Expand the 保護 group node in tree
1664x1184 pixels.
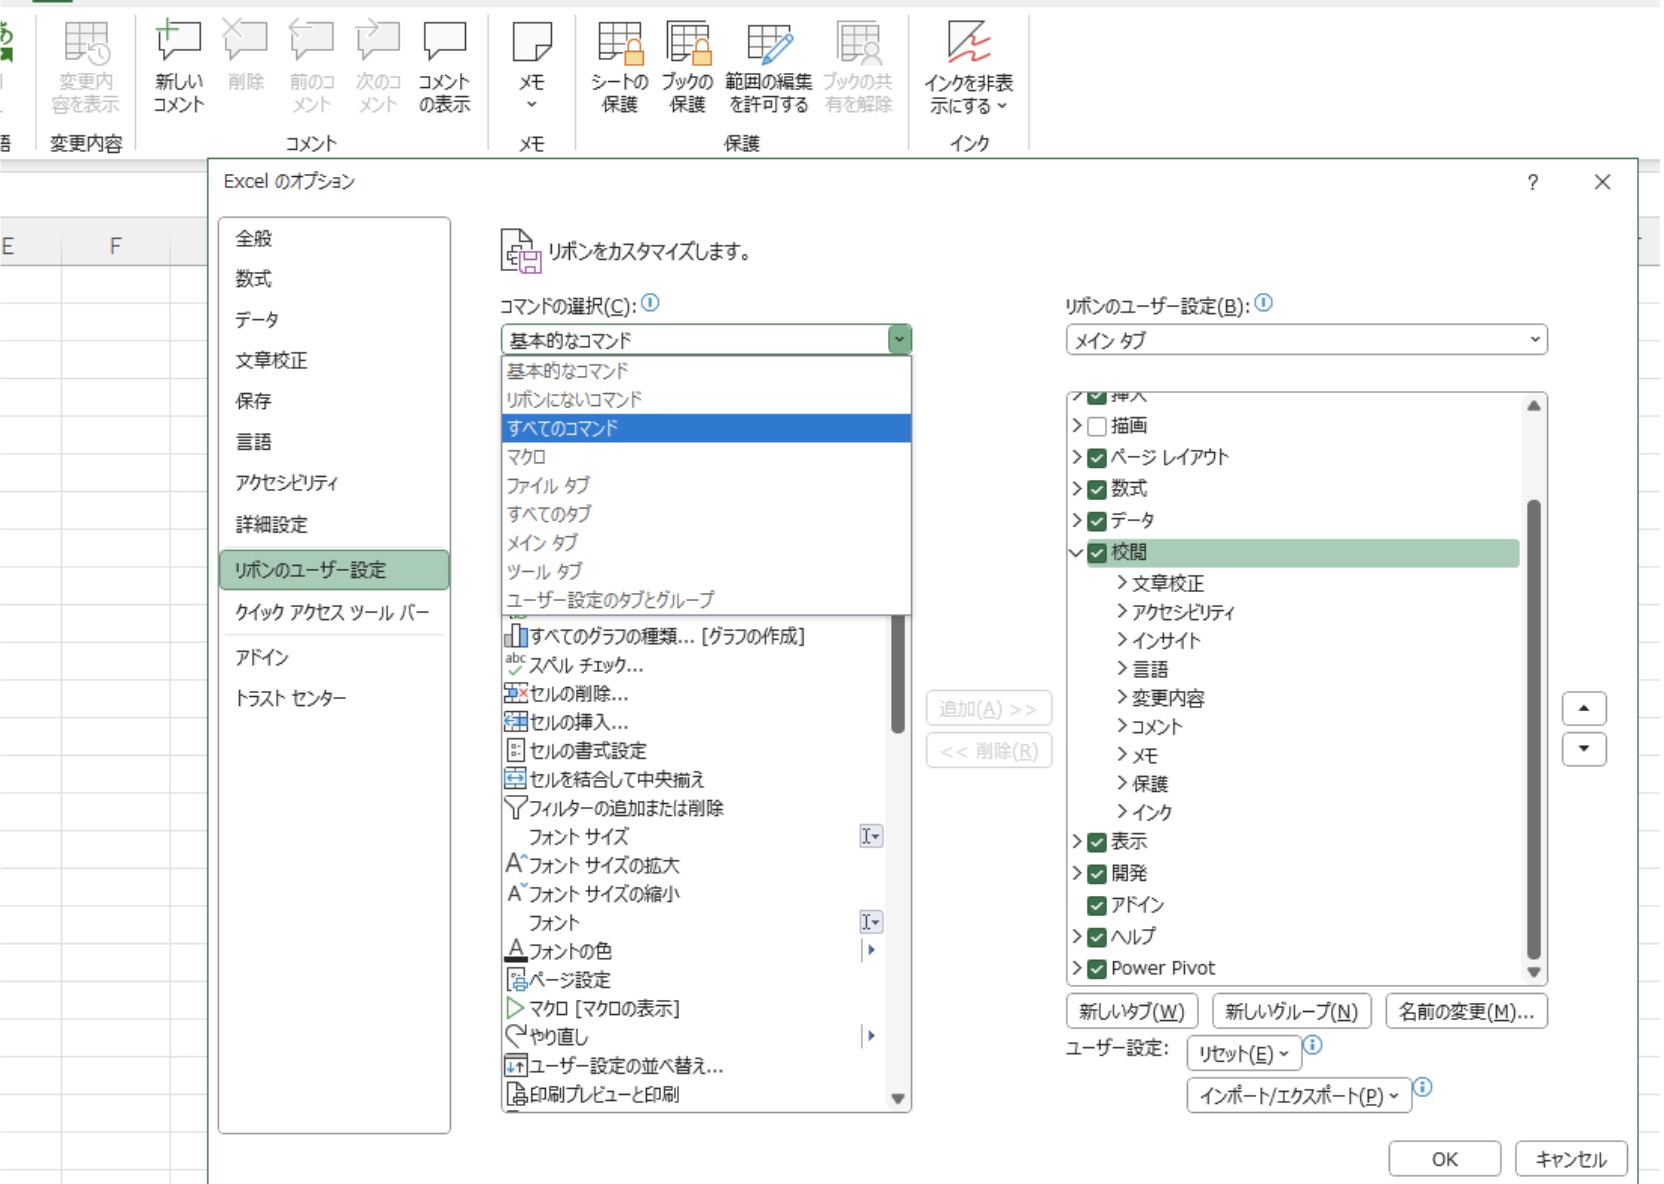pyautogui.click(x=1122, y=783)
